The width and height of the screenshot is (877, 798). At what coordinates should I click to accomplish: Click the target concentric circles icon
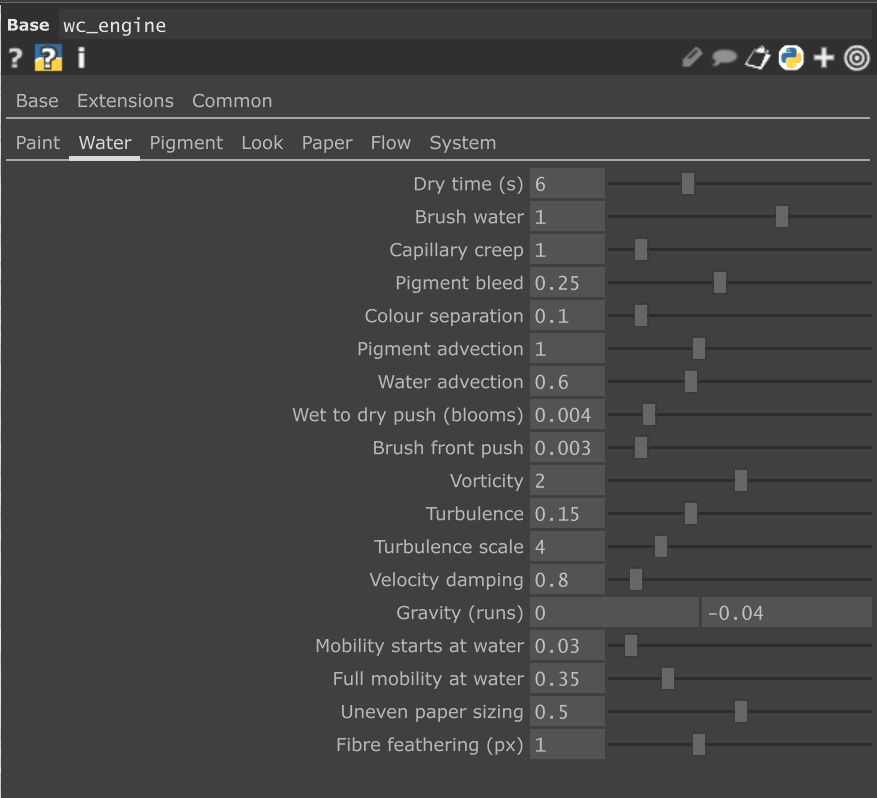[857, 58]
